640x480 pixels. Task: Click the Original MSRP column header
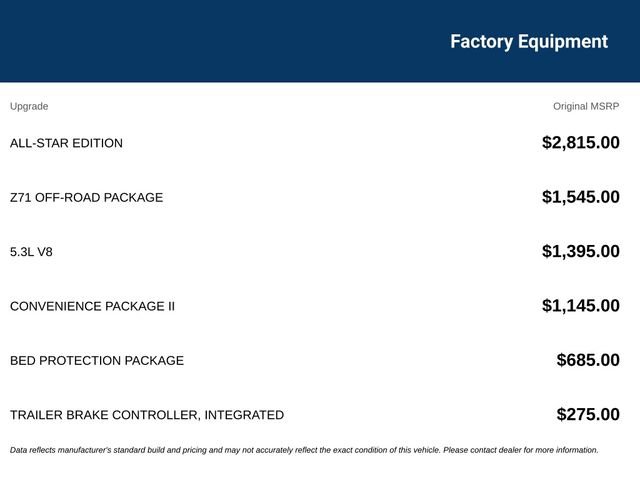(x=586, y=106)
